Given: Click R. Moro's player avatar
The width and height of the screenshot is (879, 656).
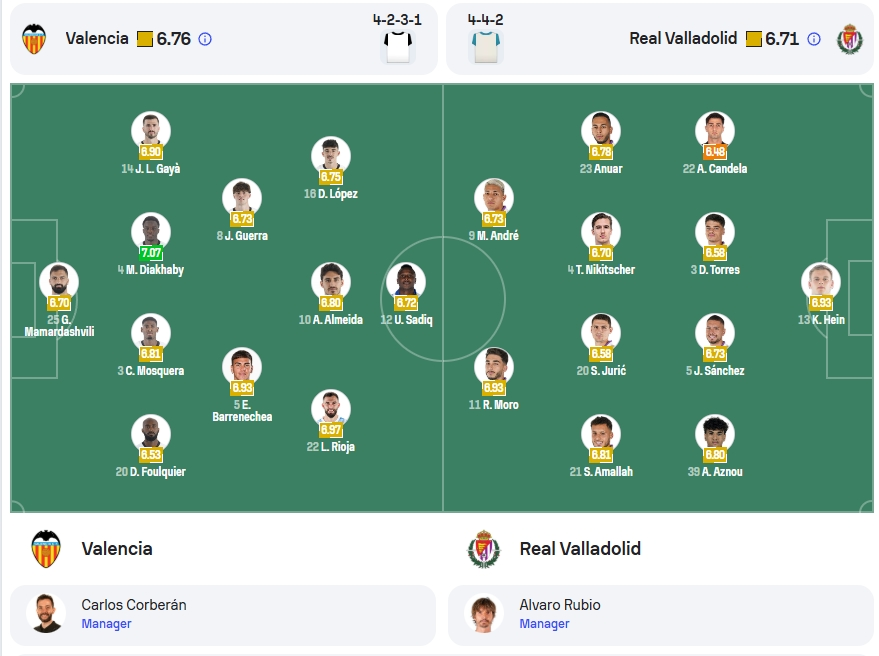Looking at the screenshot, I should [493, 367].
